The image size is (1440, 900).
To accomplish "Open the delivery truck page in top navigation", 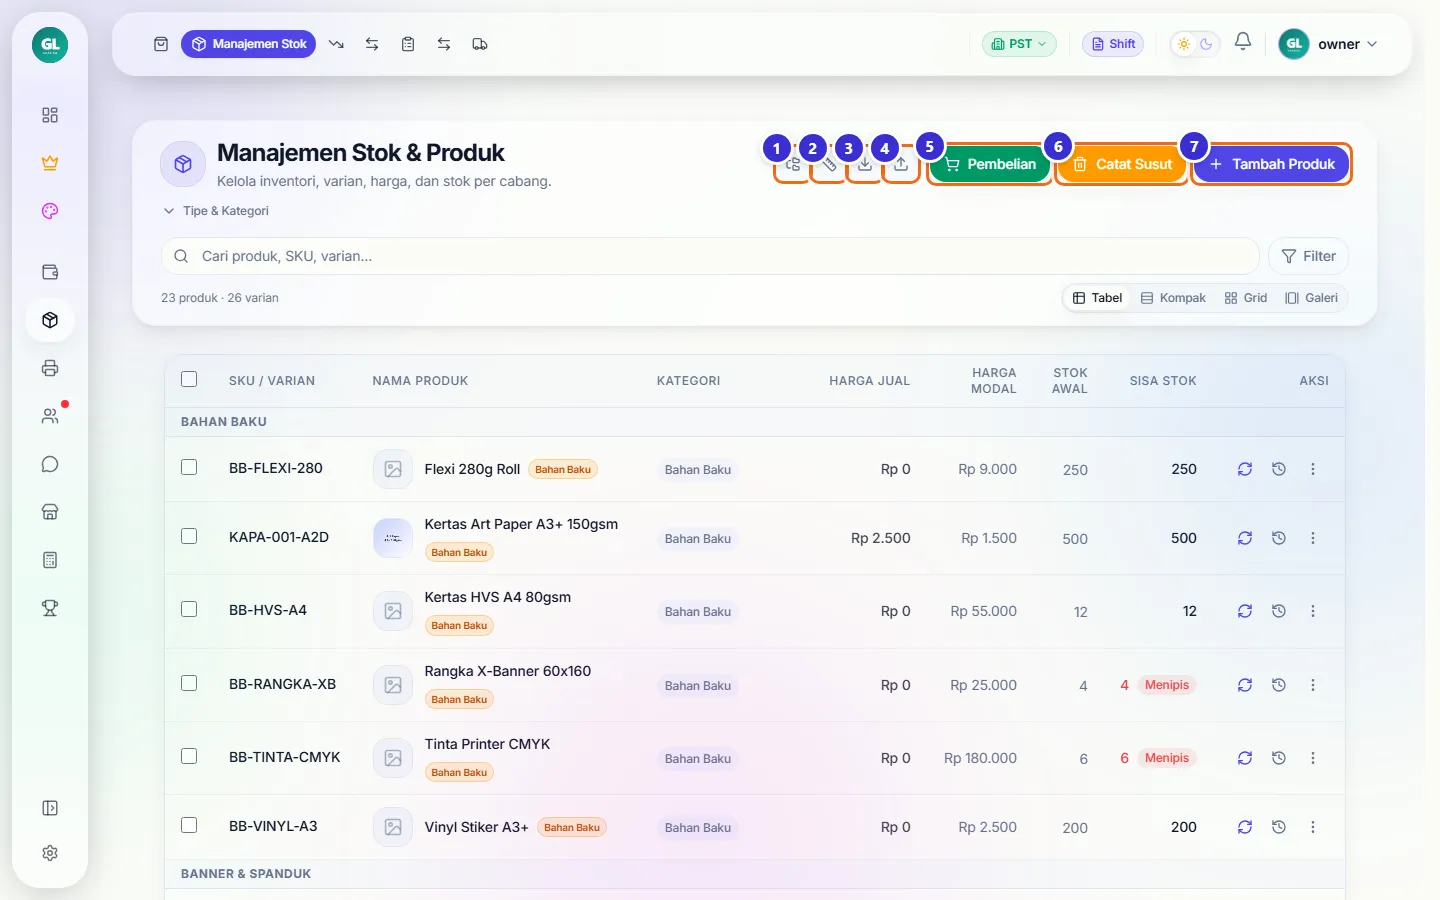I will [x=480, y=44].
